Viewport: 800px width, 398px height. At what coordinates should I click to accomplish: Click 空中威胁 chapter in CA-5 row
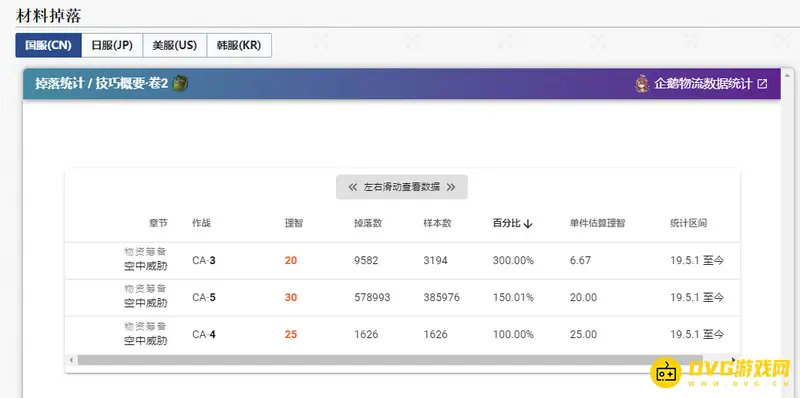[x=146, y=303]
